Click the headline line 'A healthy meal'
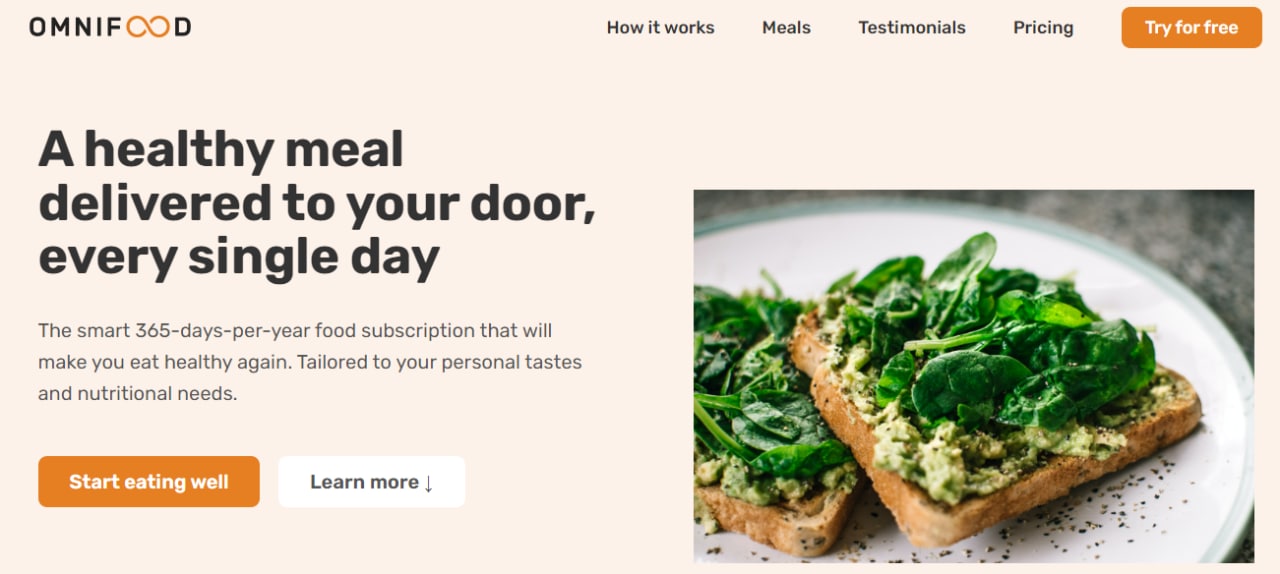The height and width of the screenshot is (574, 1280). [x=221, y=149]
